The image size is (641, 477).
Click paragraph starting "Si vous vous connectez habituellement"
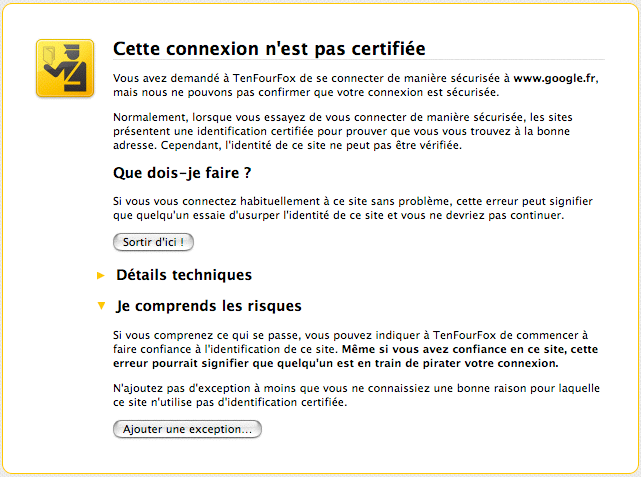(x=353, y=208)
